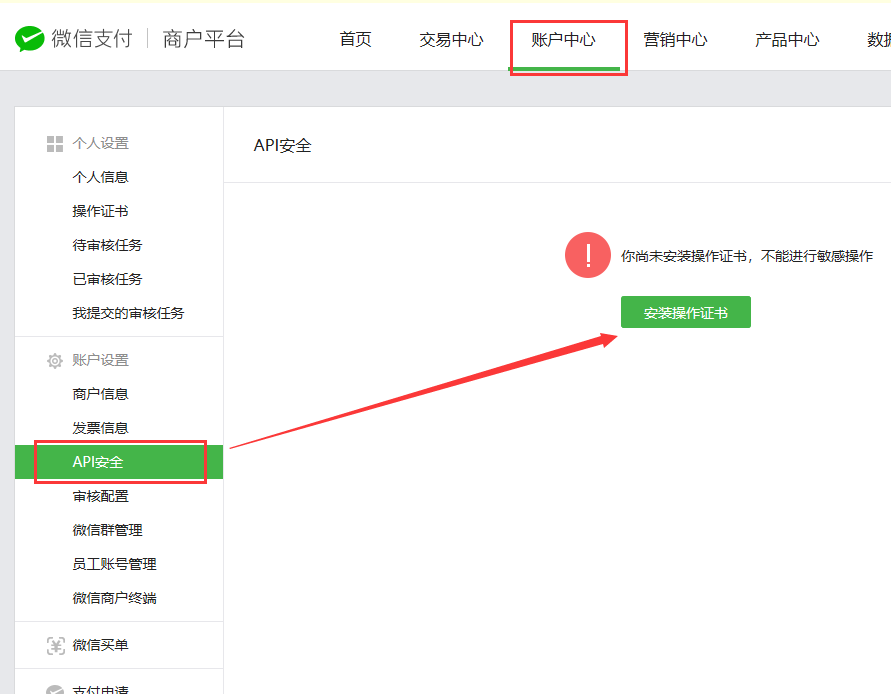The width and height of the screenshot is (891, 694).
Task: Open the 首页 tab
Action: pos(355,40)
